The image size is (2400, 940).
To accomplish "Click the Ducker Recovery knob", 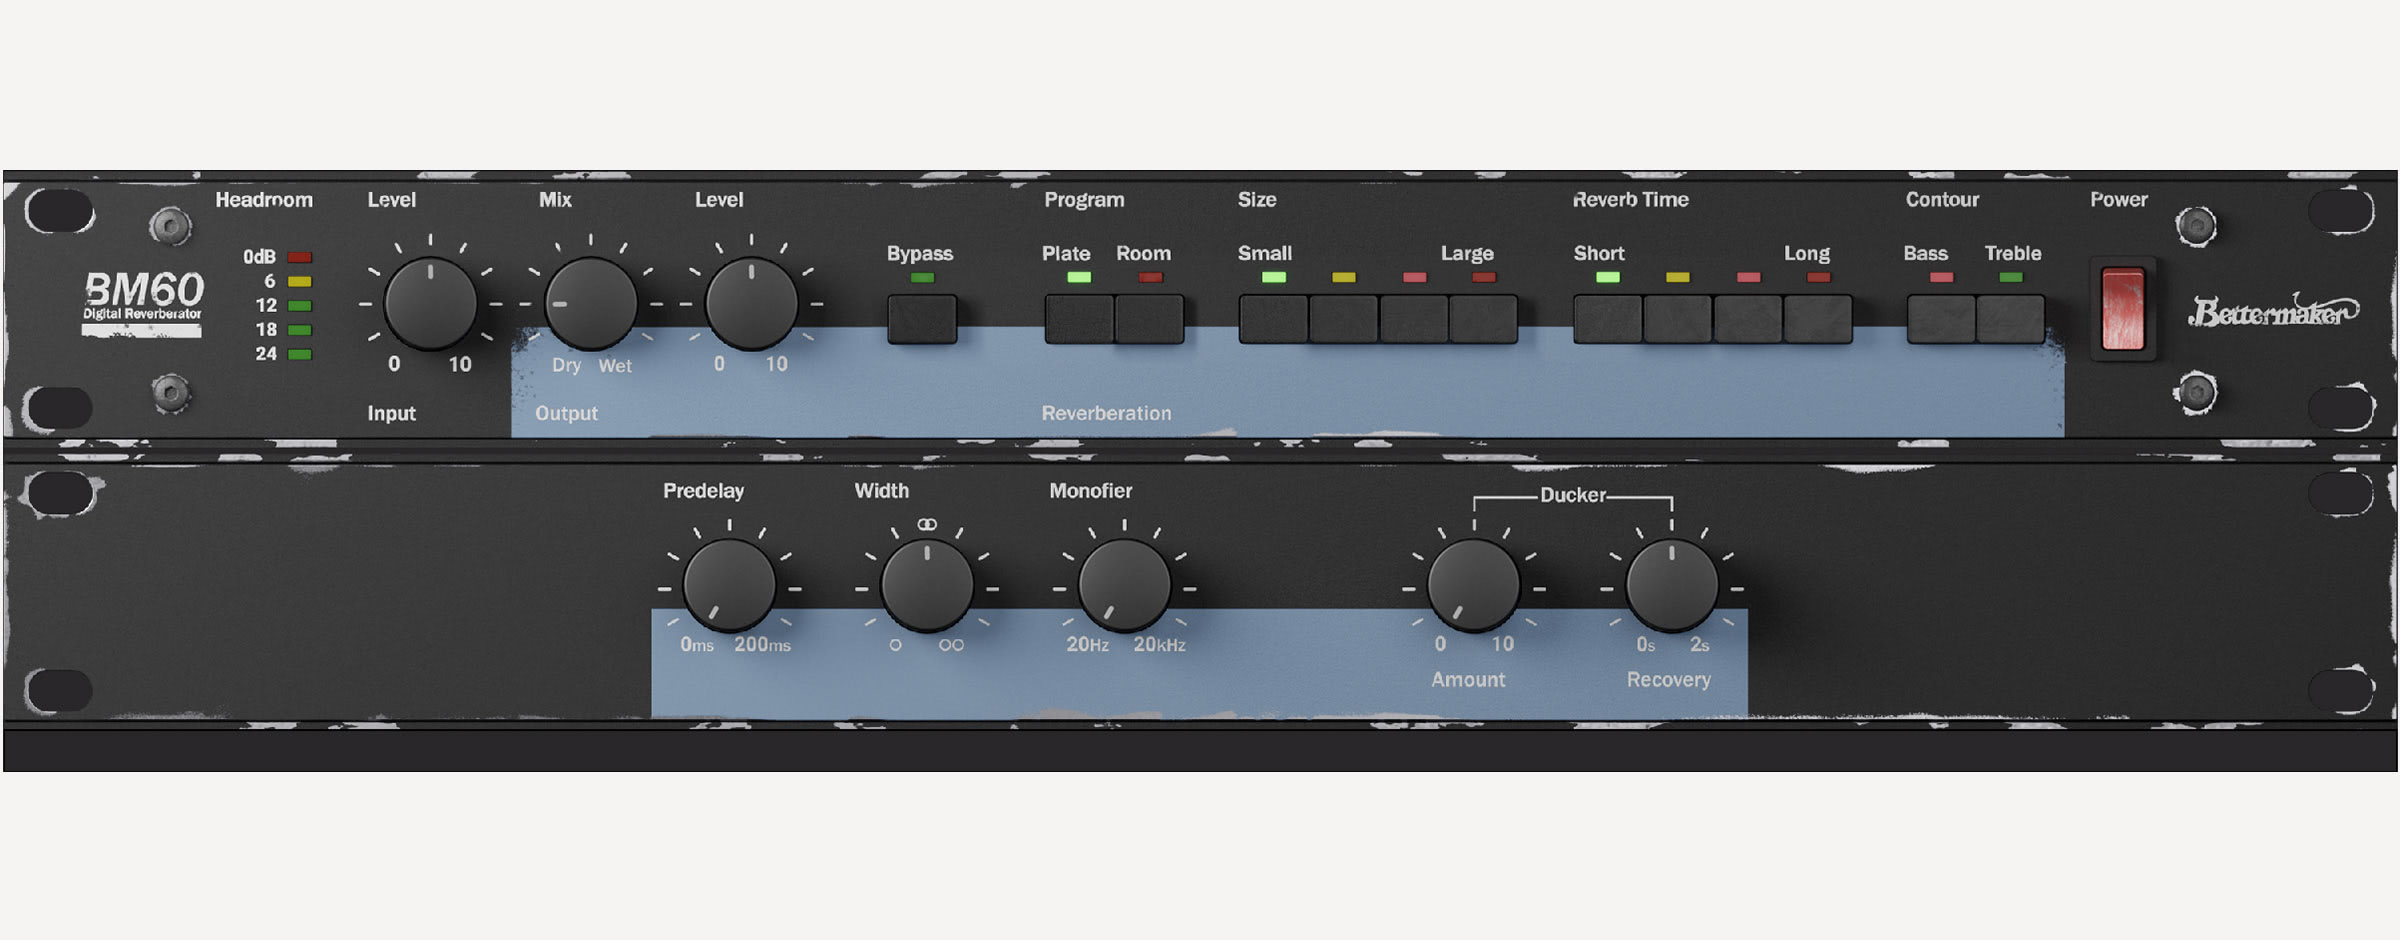I will point(1671,587).
